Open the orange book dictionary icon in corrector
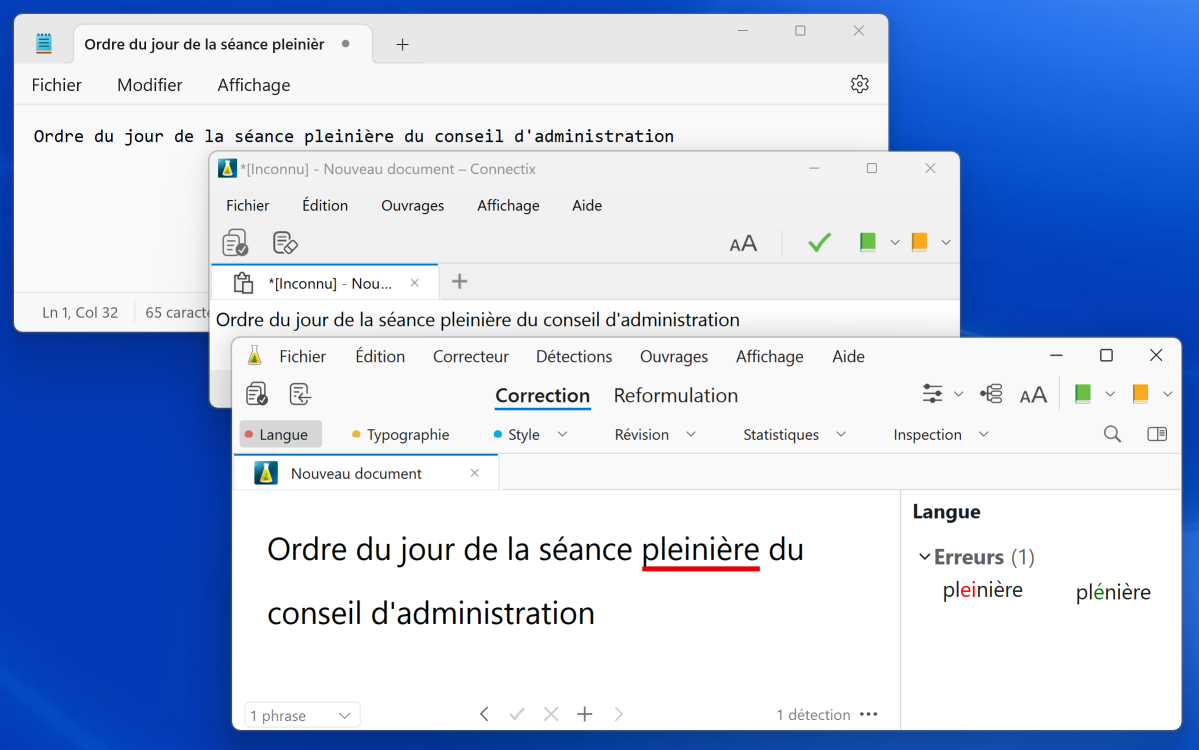Screen dimensions: 1199x750 click(x=1140, y=394)
